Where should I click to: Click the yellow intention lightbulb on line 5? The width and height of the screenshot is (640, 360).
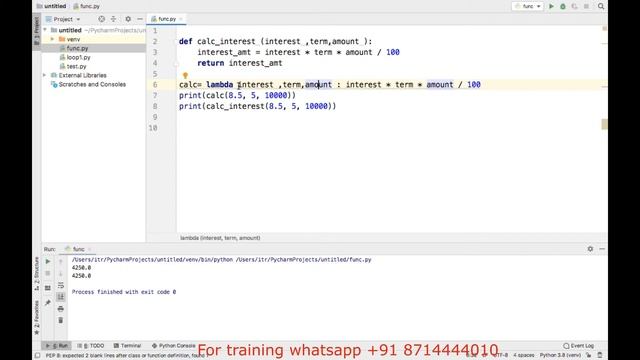185,76
